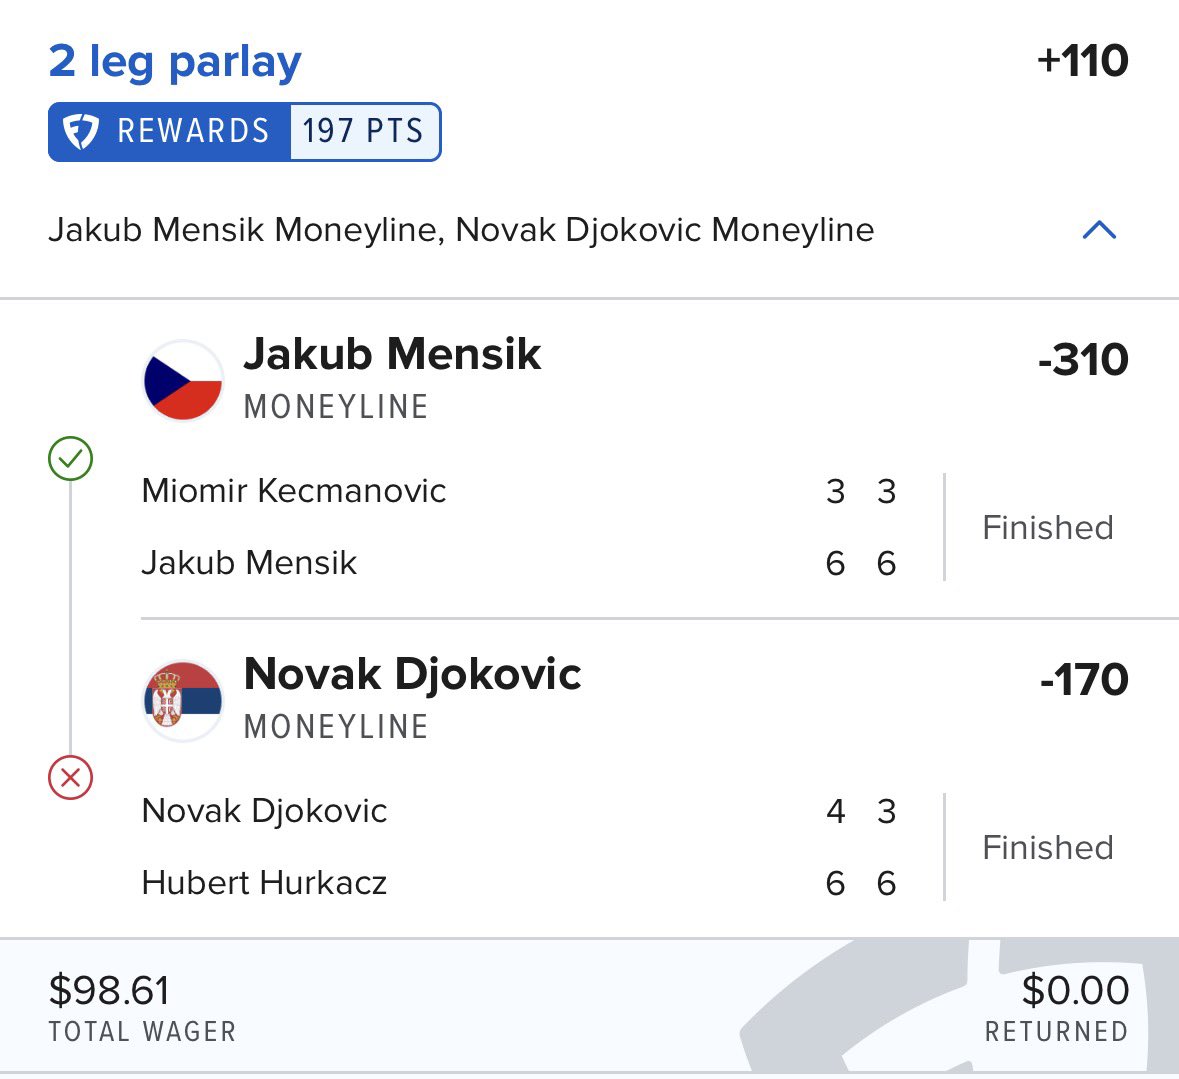Tap the -310 odds for Jakub Mensik

point(1083,359)
